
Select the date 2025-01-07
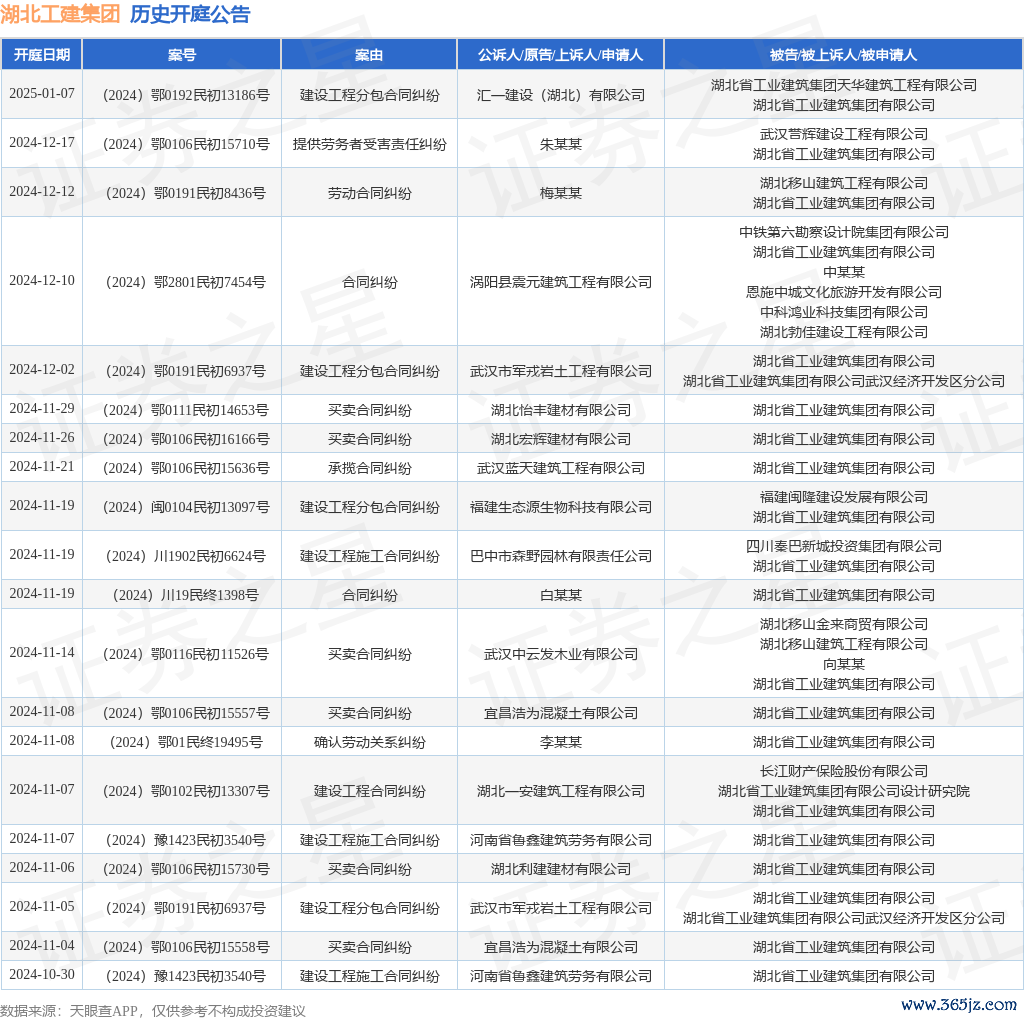click(x=42, y=93)
